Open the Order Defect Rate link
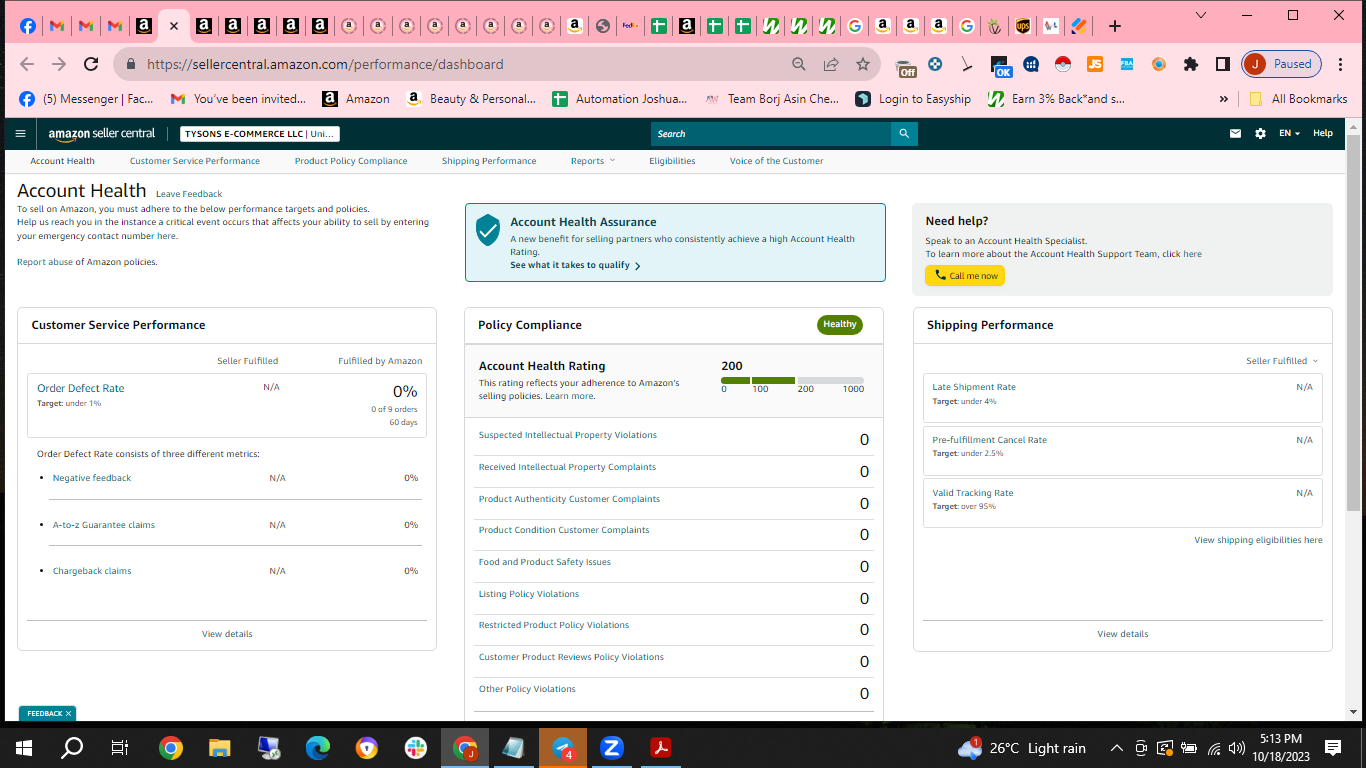1366x768 pixels. click(x=81, y=388)
